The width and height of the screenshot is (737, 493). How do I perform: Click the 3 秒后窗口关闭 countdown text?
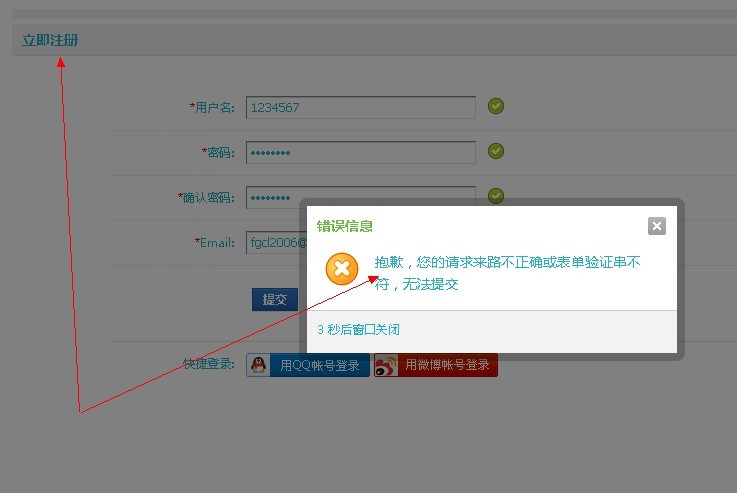358,329
